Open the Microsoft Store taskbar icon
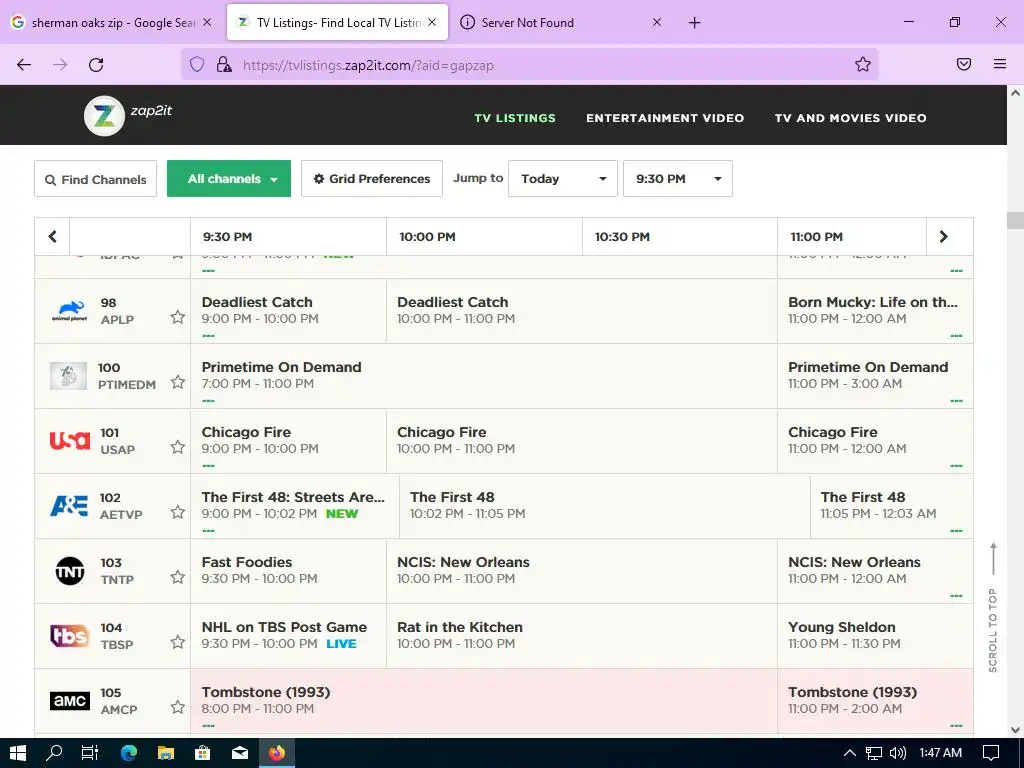Screen dimensions: 1024x768 (202, 753)
